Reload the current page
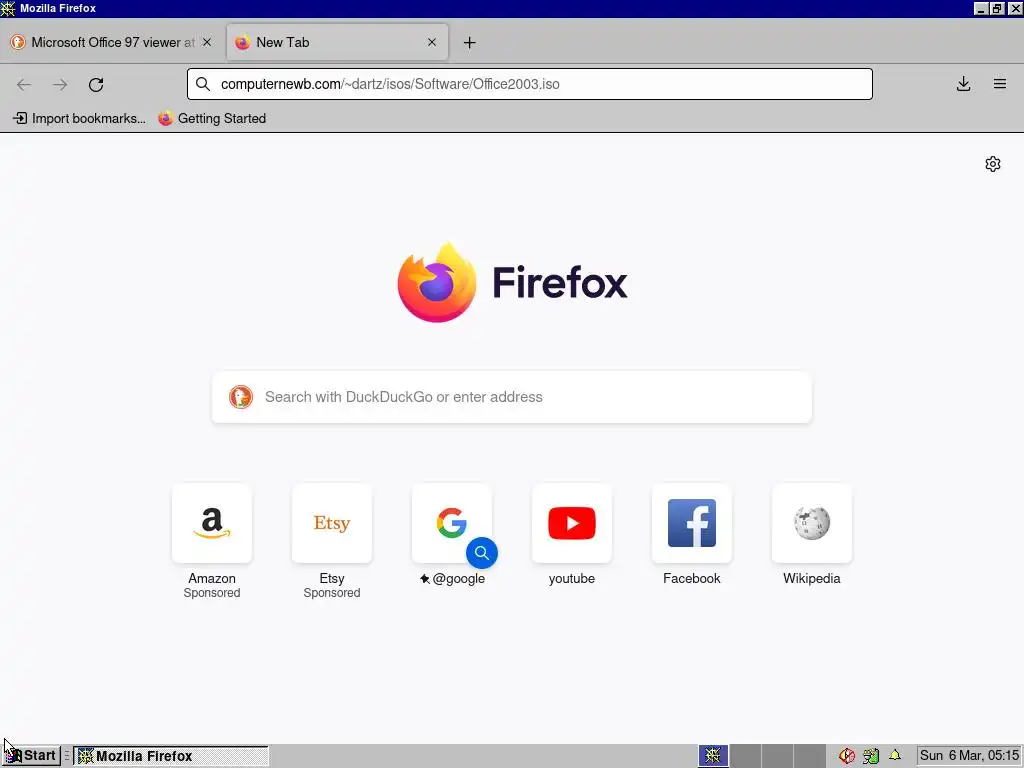 (x=96, y=84)
